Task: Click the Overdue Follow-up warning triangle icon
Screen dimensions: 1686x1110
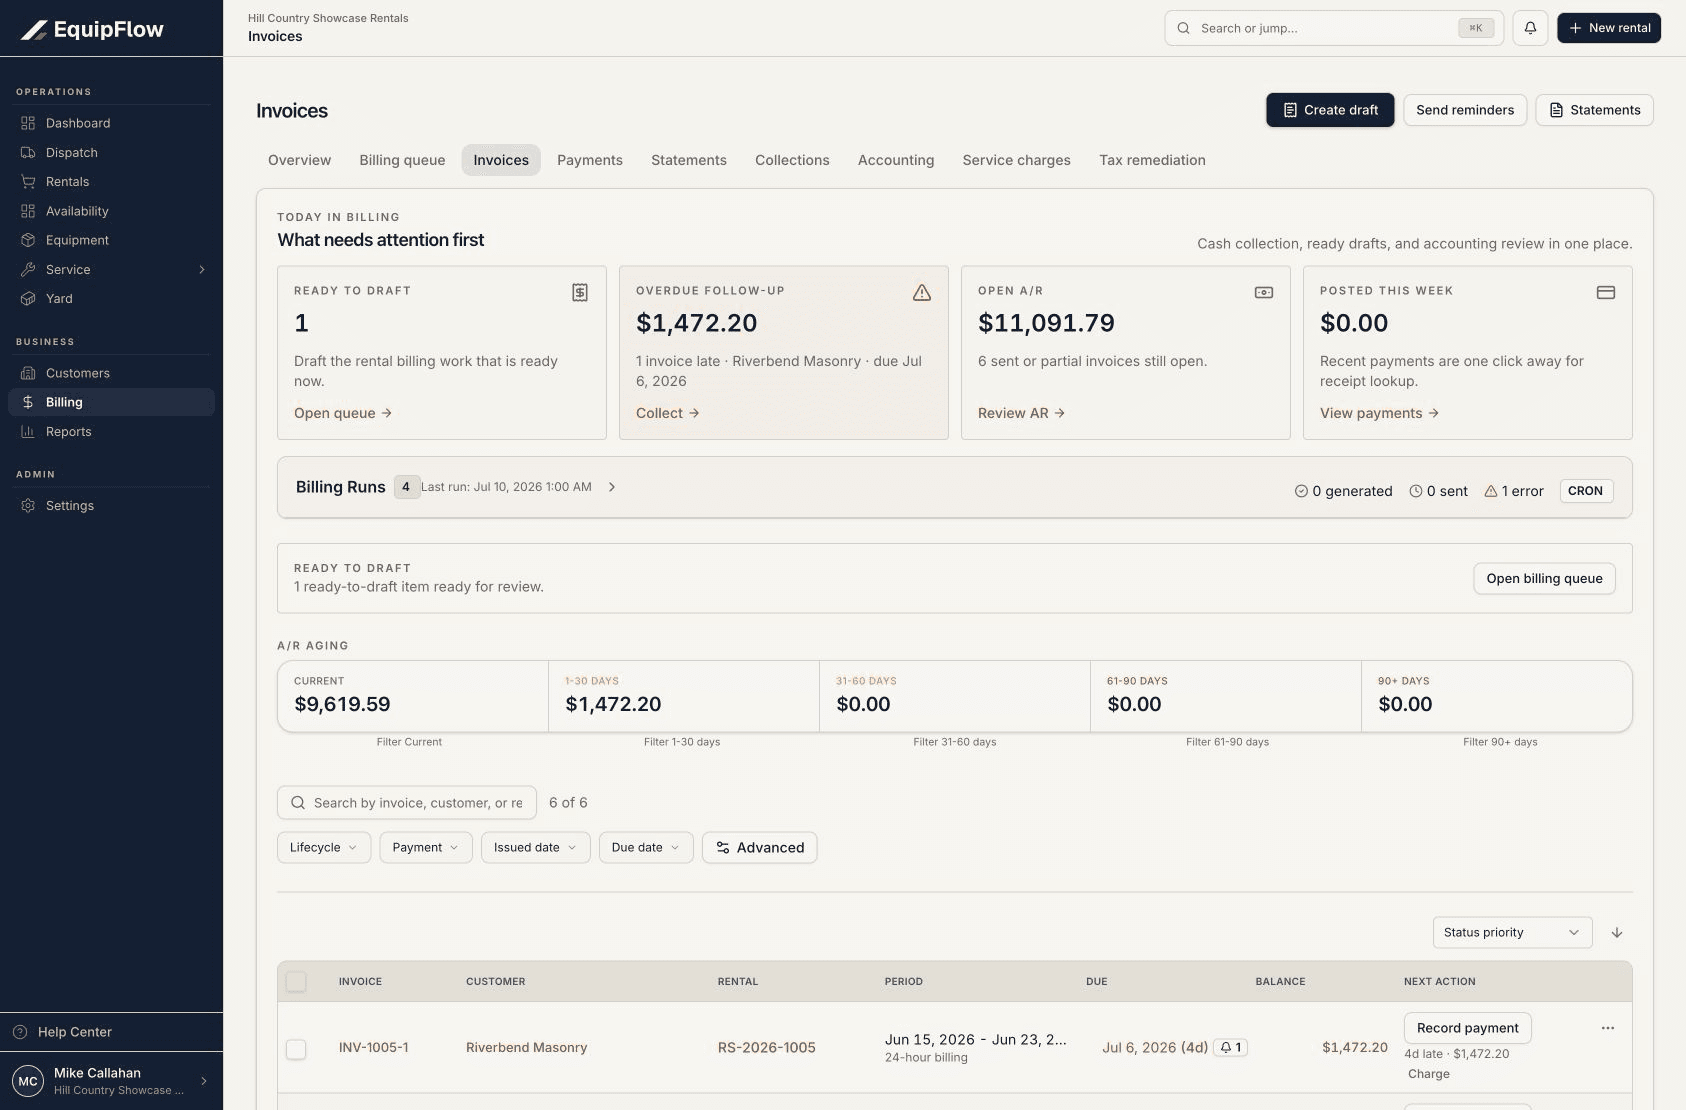Action: tap(922, 292)
